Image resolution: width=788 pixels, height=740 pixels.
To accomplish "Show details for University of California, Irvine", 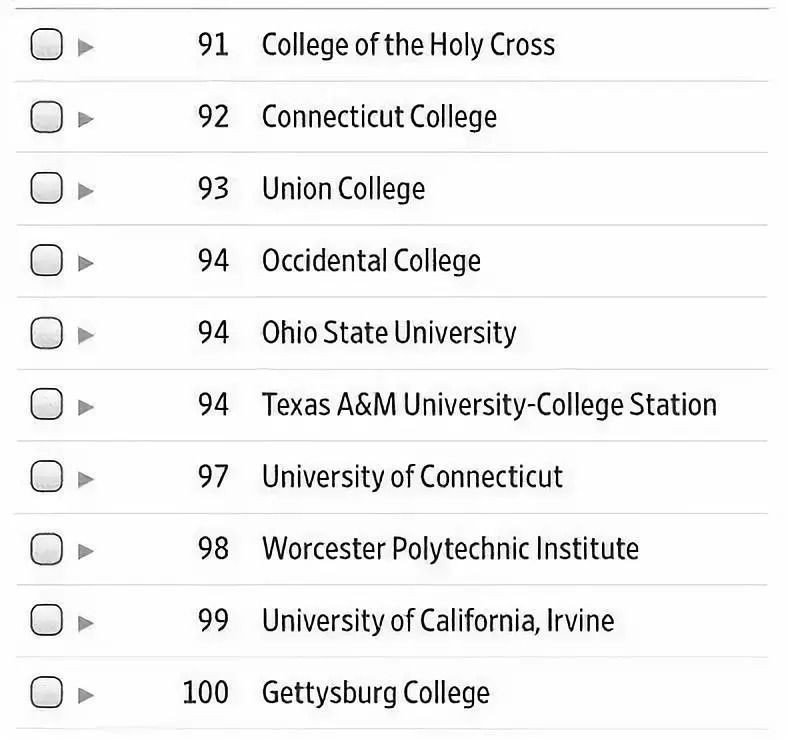I will point(86,622).
